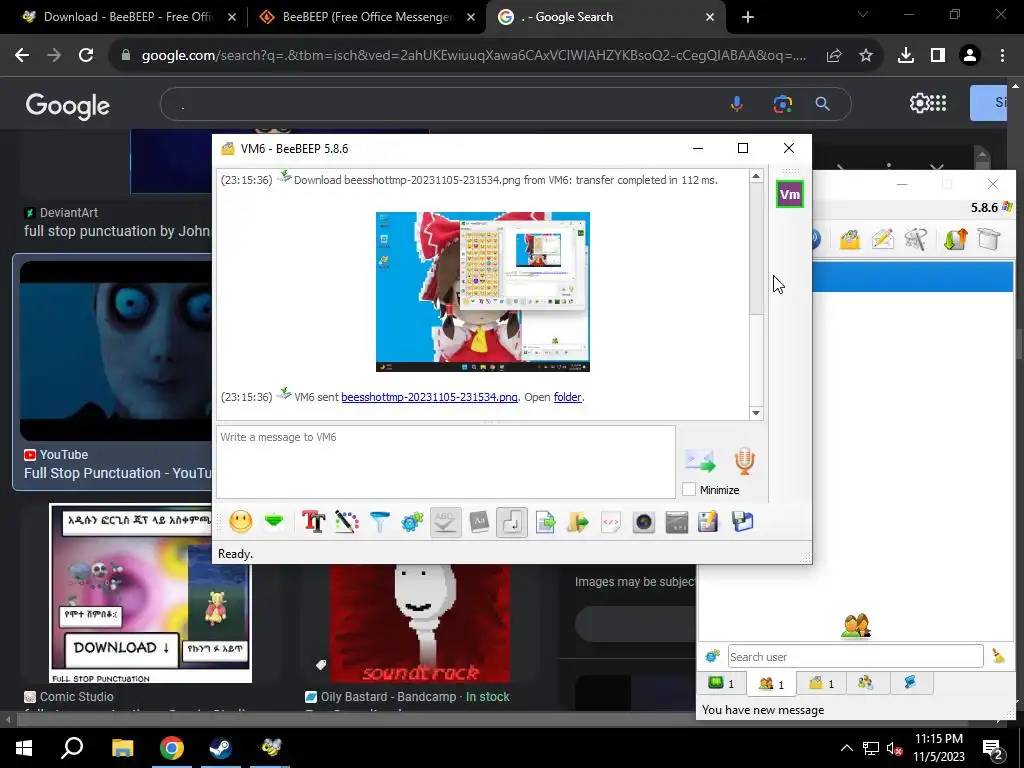1024x768 pixels.
Task: Click the trash bin icon in main window
Action: pyautogui.click(x=989, y=238)
